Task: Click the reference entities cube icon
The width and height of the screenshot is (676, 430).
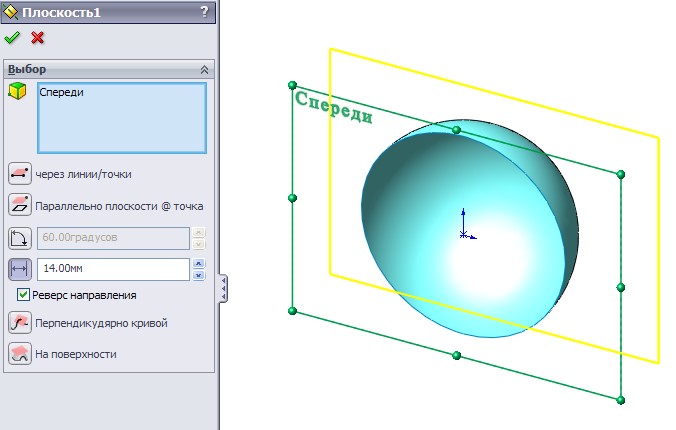Action: coord(17,91)
